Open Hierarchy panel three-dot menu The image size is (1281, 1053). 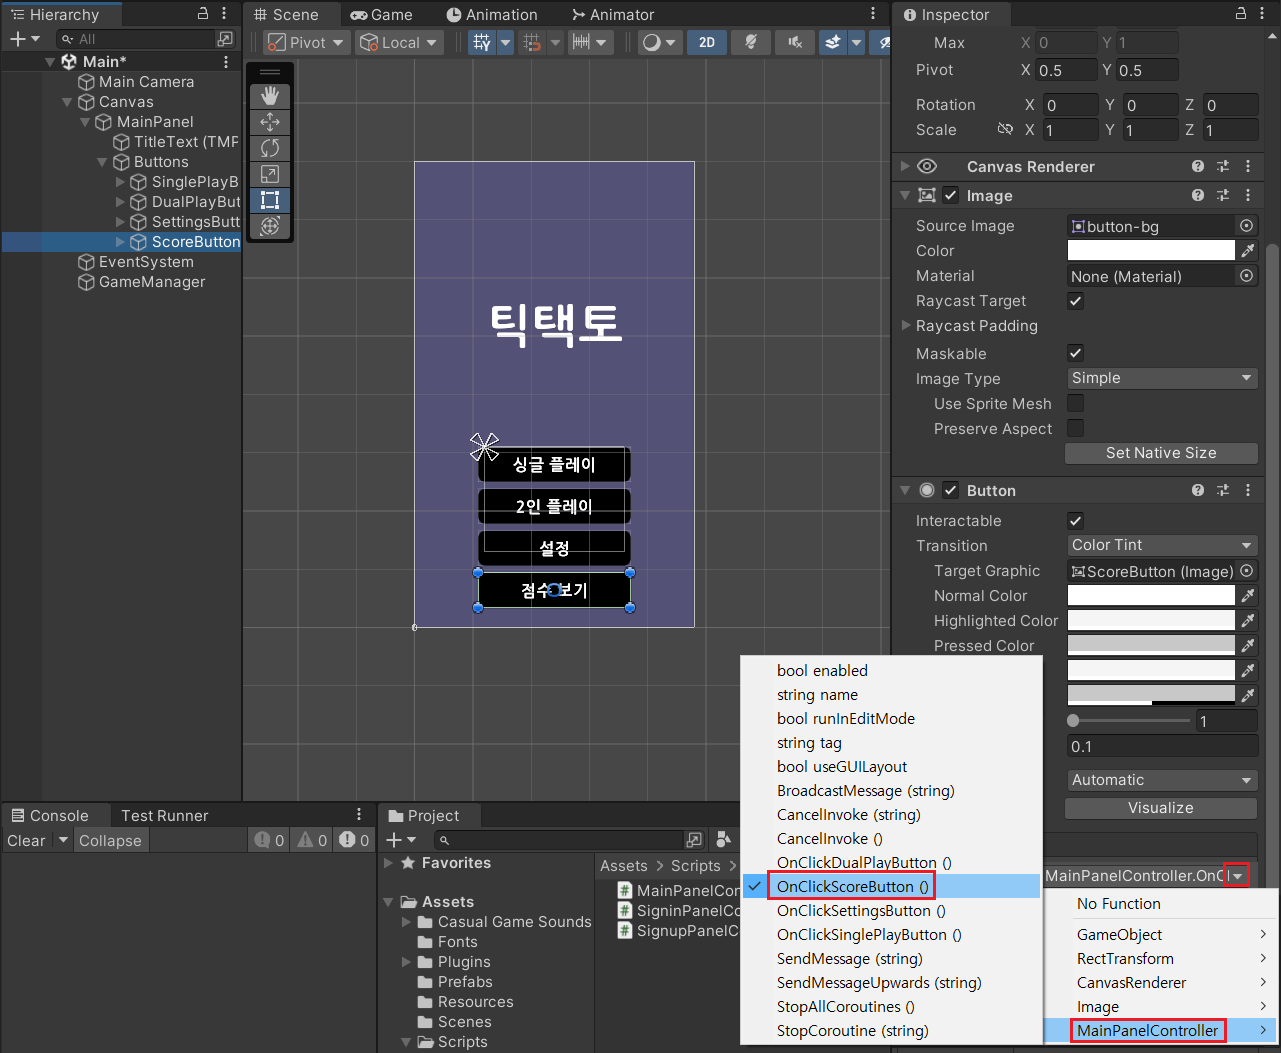click(x=224, y=14)
